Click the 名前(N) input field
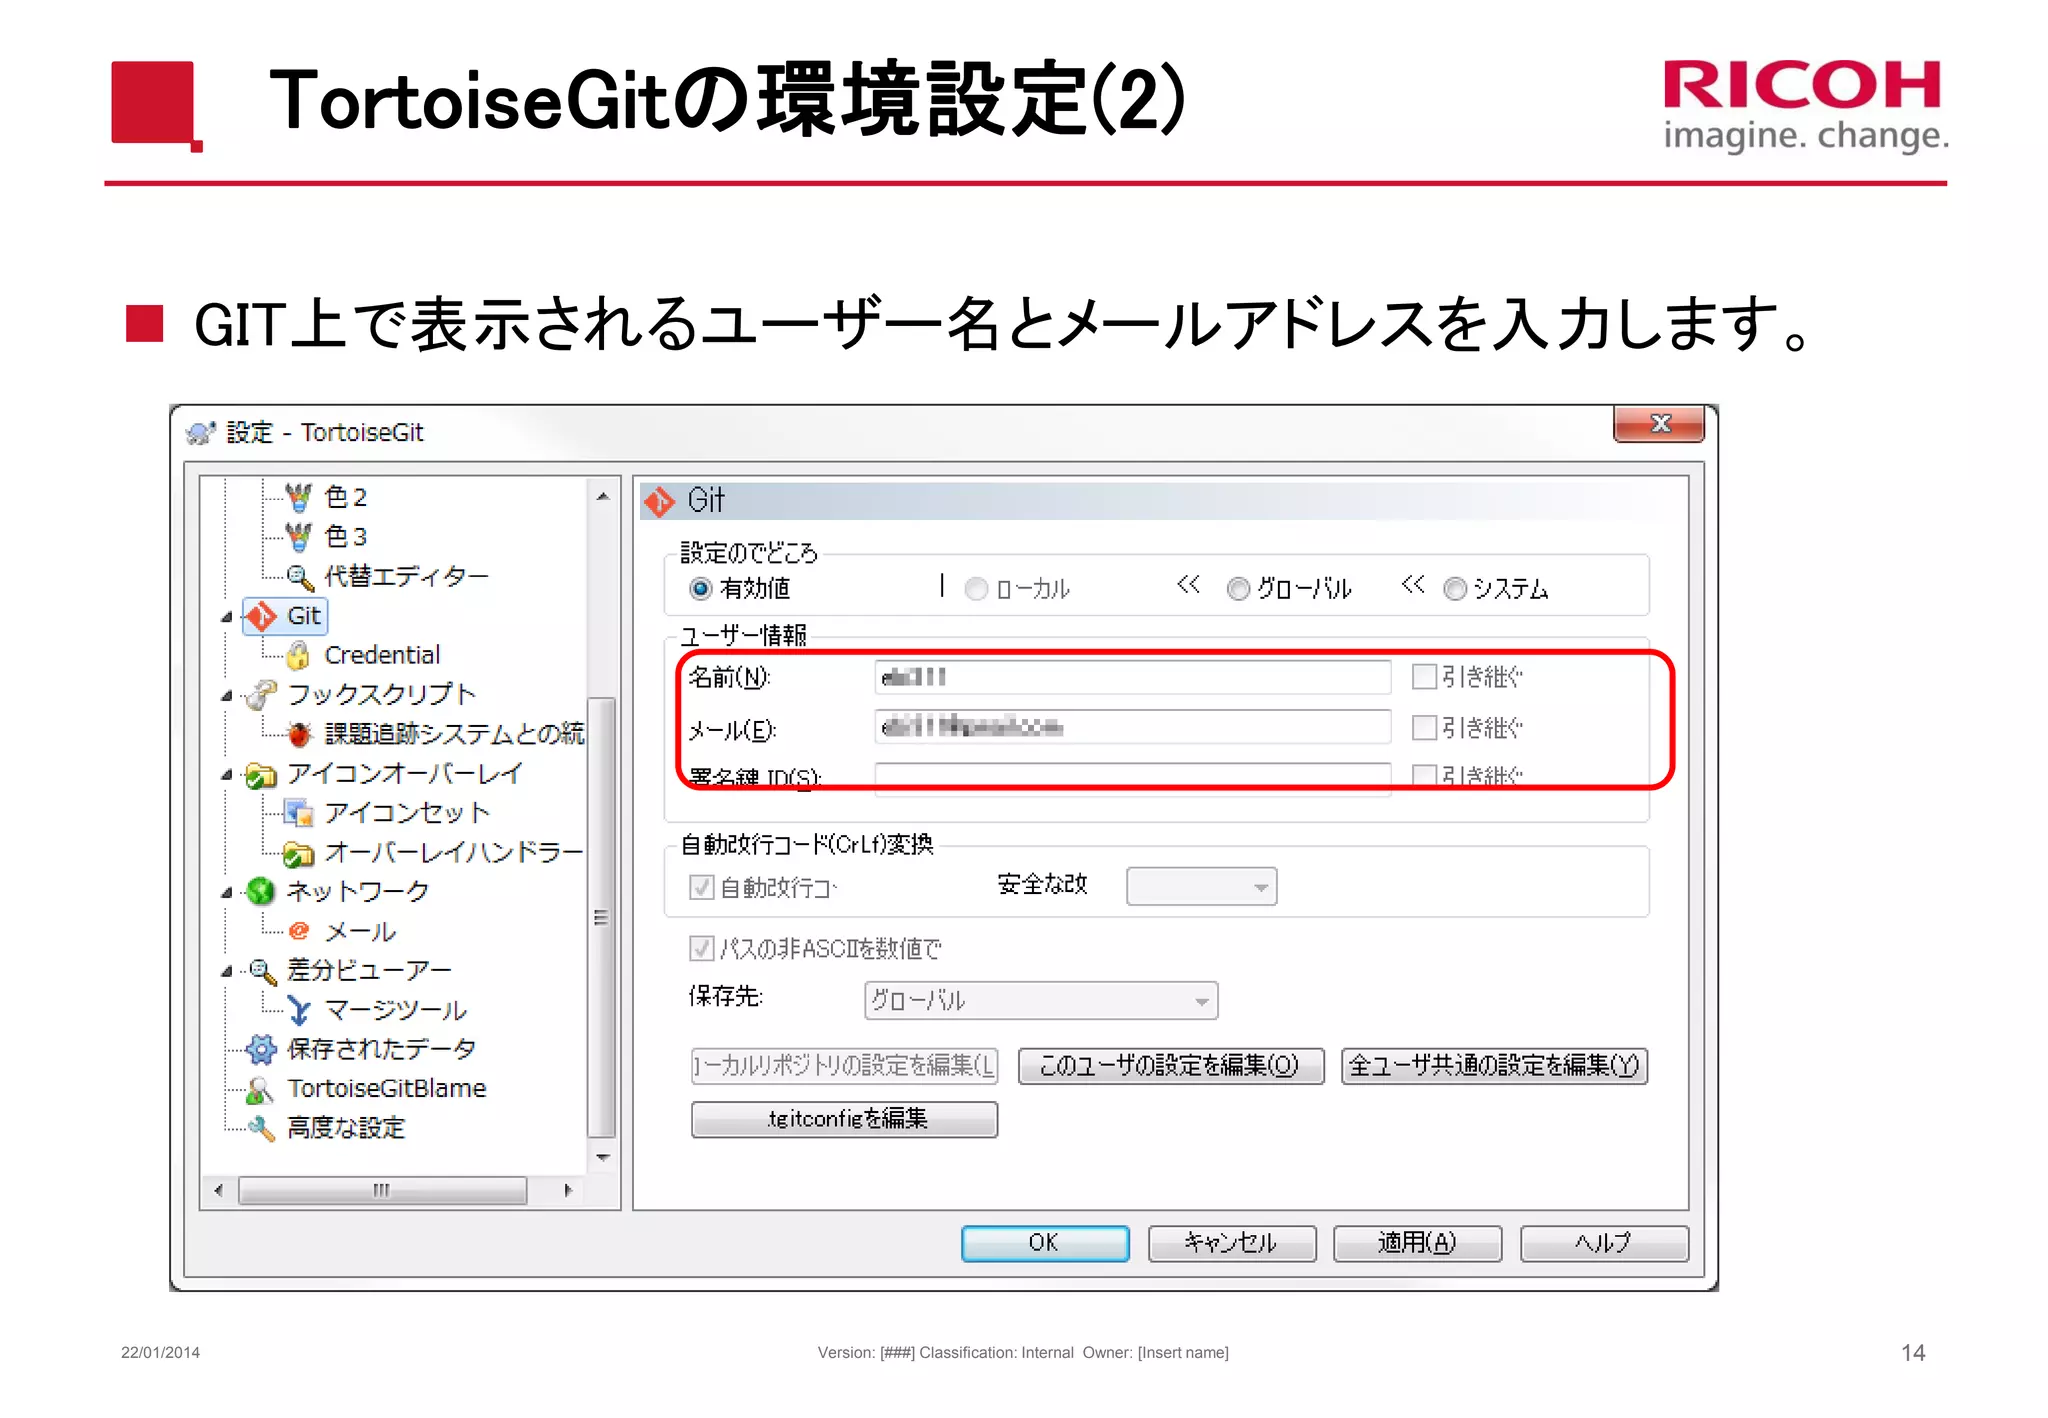 [x=1132, y=678]
